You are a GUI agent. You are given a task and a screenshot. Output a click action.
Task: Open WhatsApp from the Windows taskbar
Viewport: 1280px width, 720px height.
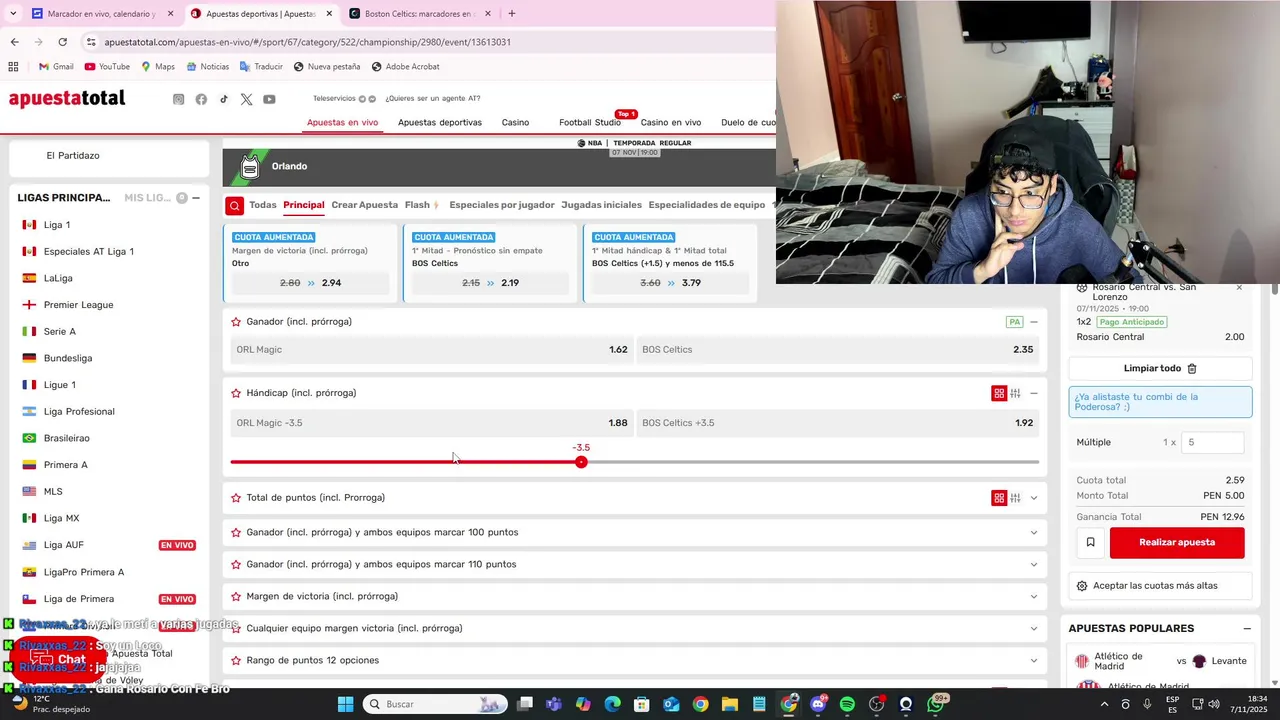(x=935, y=704)
